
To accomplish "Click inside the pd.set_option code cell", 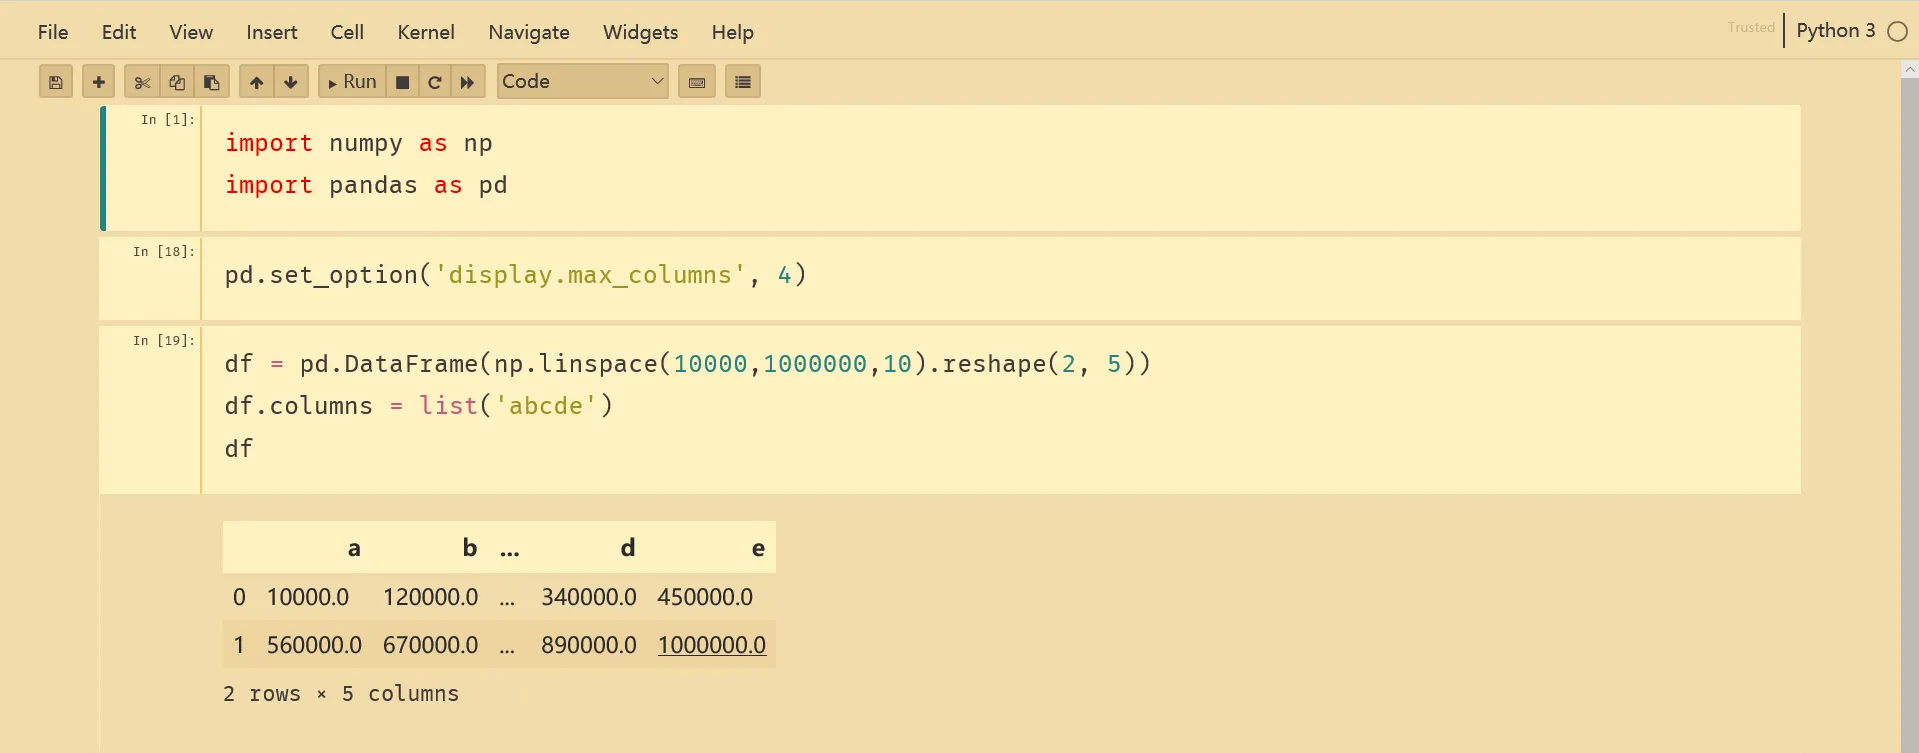I will [1001, 278].
